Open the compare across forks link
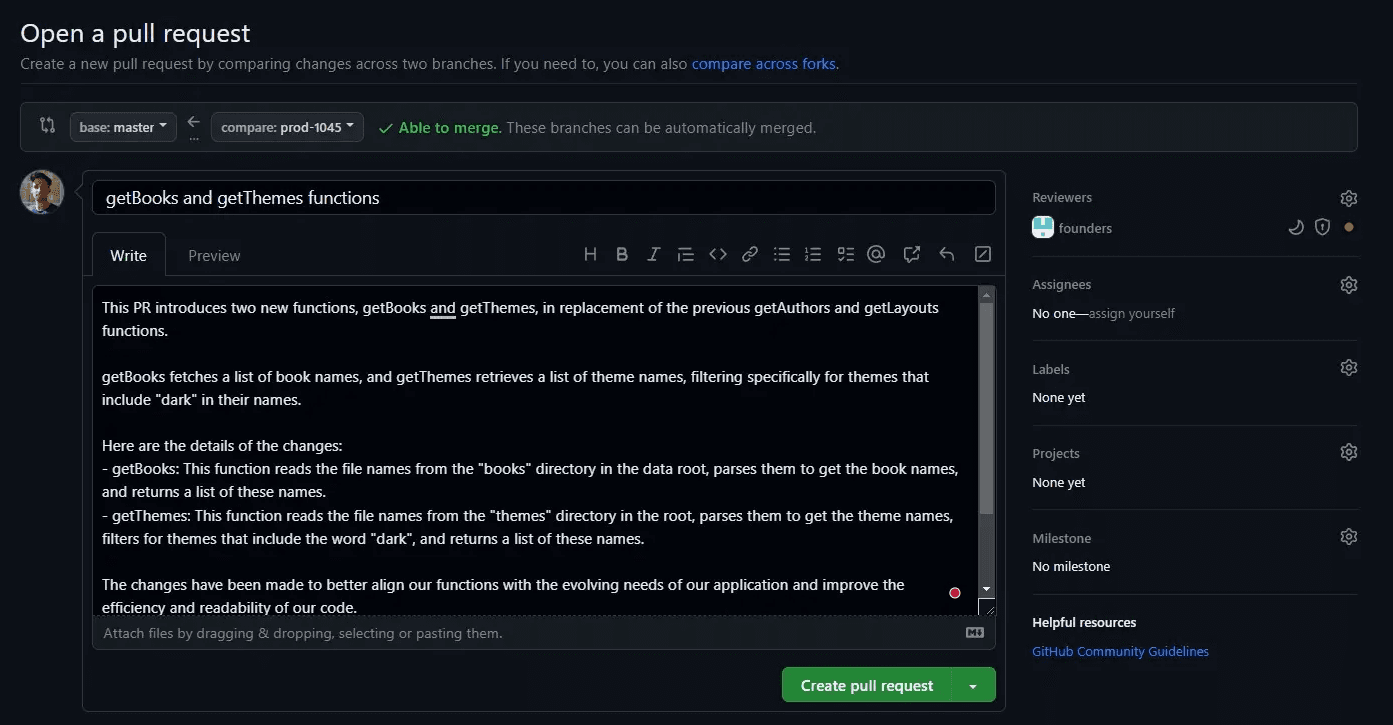This screenshot has height=725, width=1393. point(763,64)
